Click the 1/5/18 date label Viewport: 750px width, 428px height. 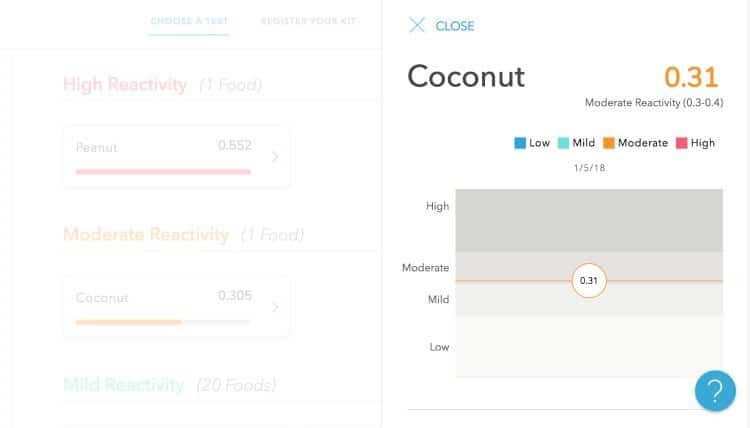coord(589,168)
